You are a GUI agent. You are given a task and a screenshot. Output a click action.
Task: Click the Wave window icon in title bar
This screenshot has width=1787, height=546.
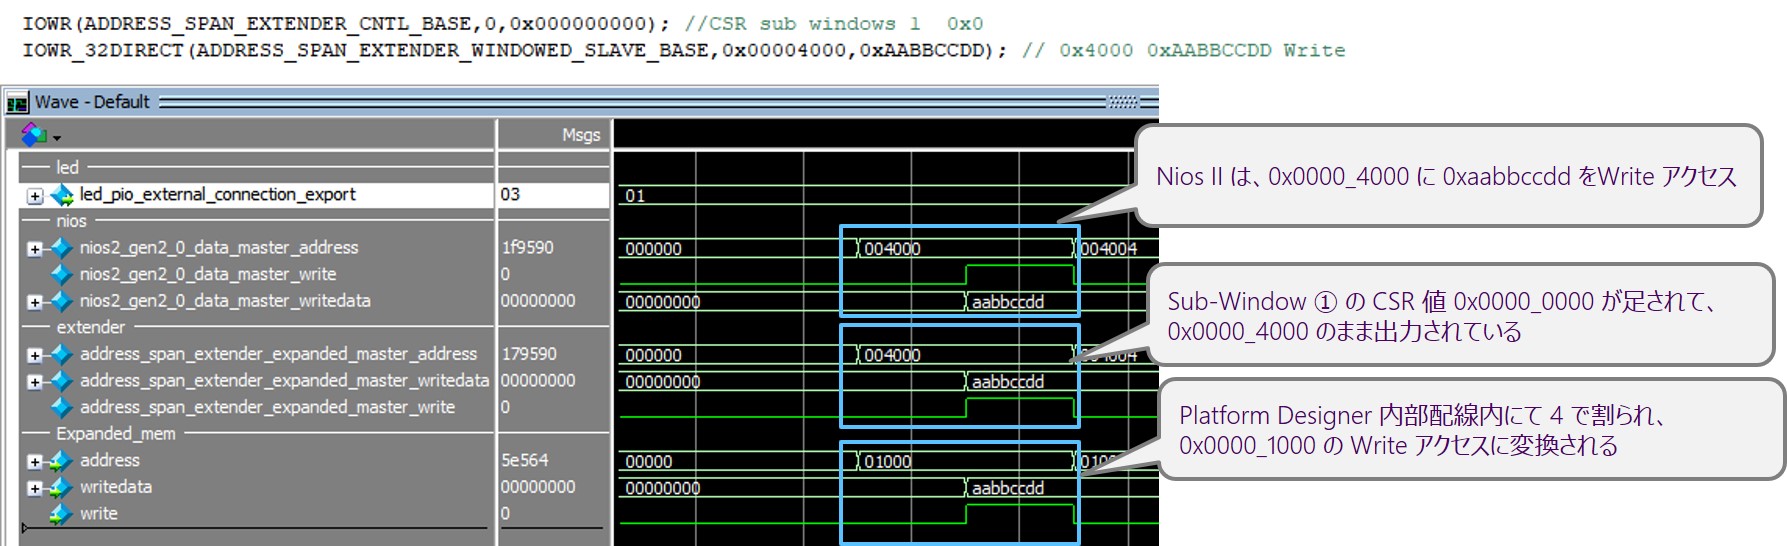pos(17,103)
